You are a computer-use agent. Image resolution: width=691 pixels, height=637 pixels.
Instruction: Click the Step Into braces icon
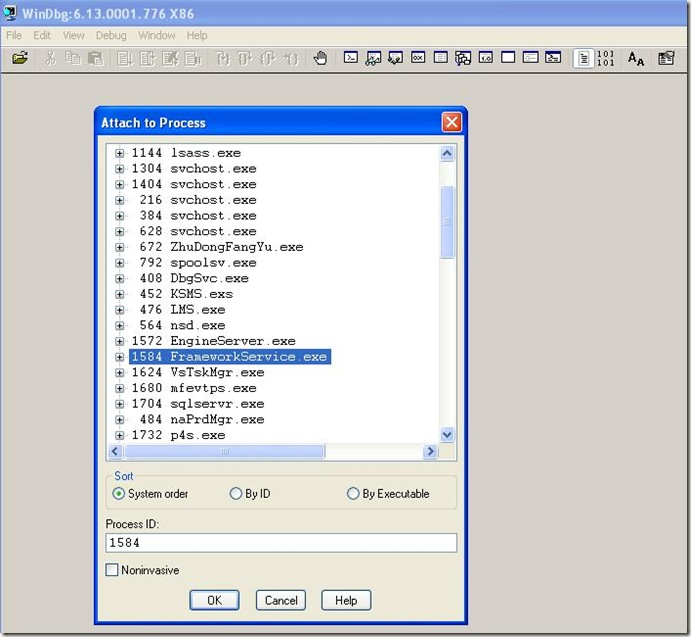223,58
